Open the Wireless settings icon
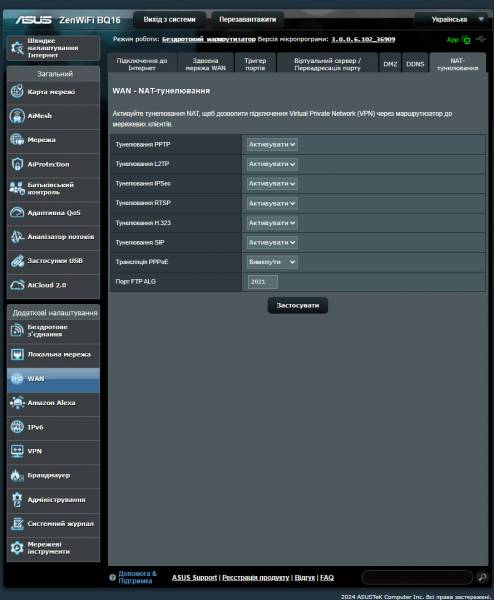Viewport: 494px width, 600px height. pyautogui.click(x=17, y=330)
